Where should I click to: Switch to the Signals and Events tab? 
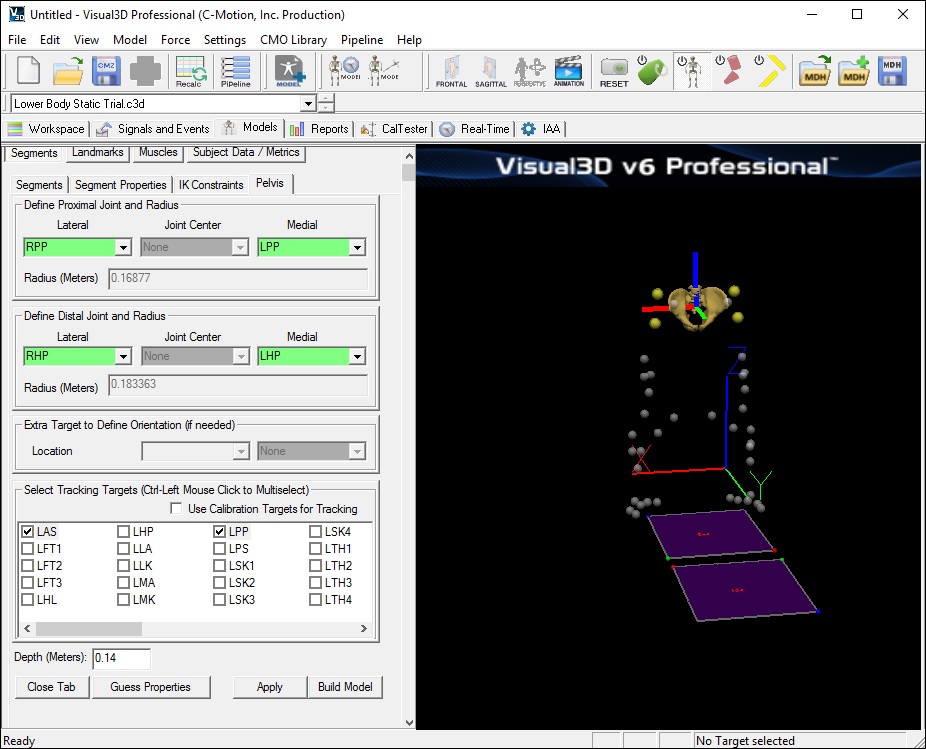pos(153,129)
